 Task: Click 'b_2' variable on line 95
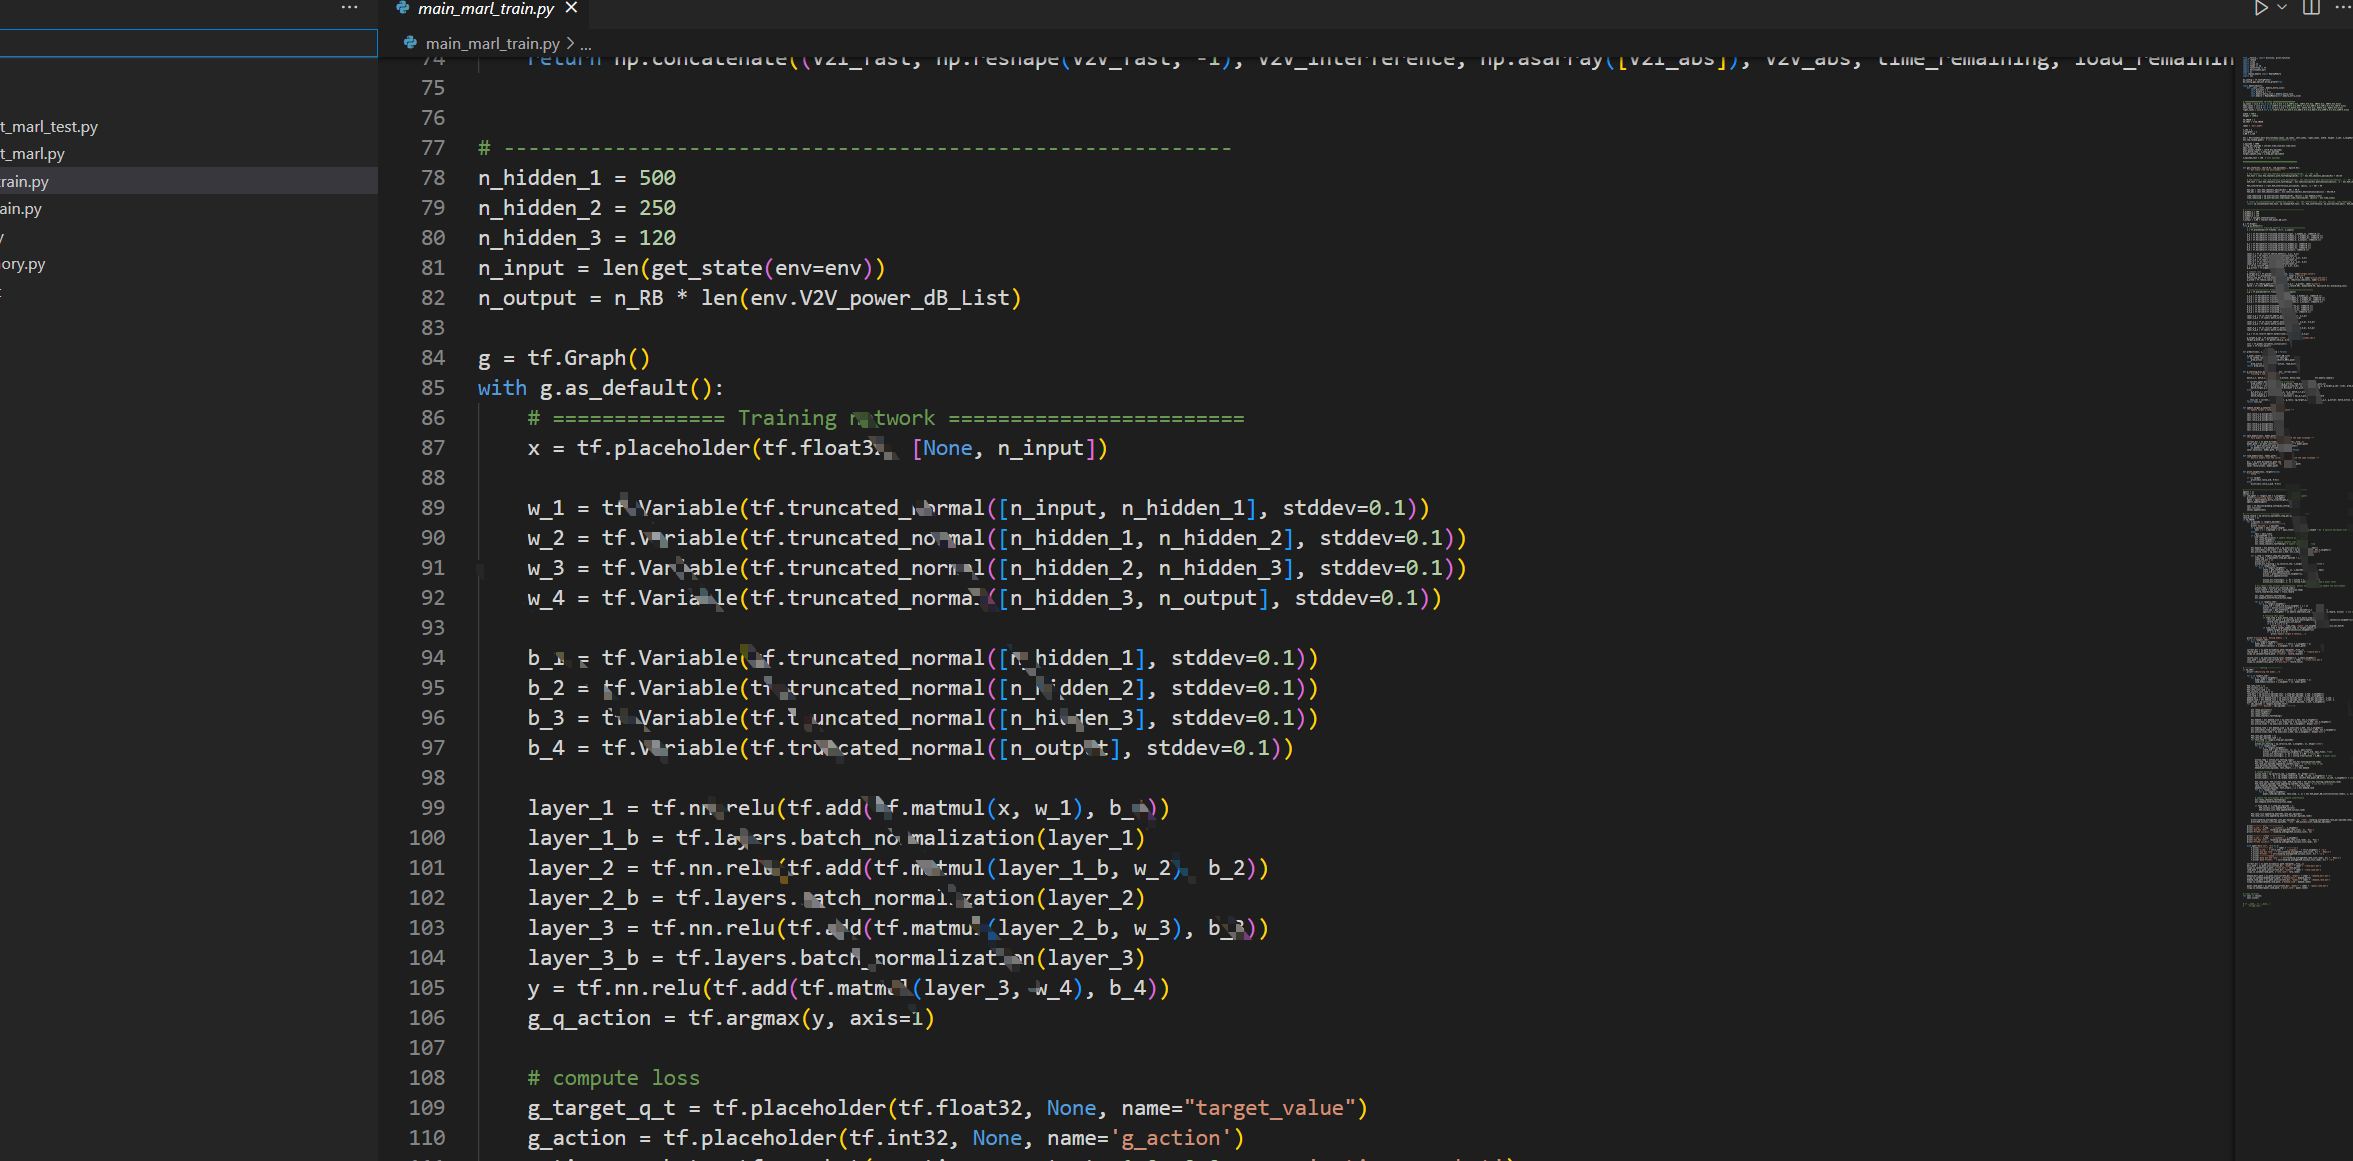pos(546,688)
